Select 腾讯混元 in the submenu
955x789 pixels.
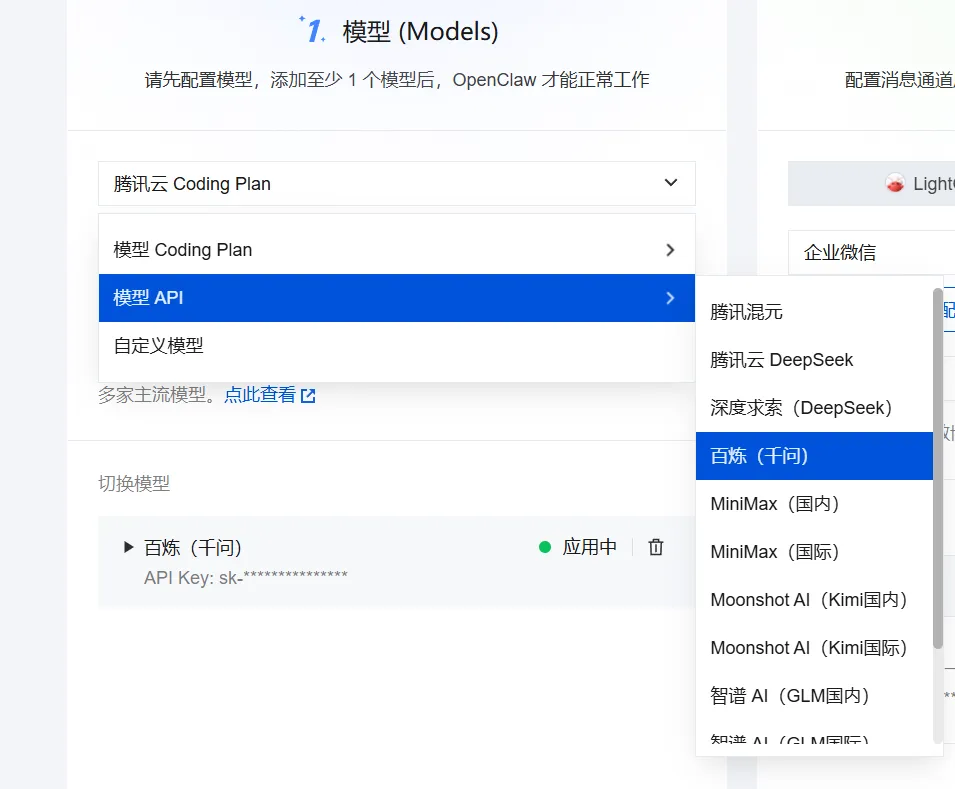pyautogui.click(x=814, y=312)
